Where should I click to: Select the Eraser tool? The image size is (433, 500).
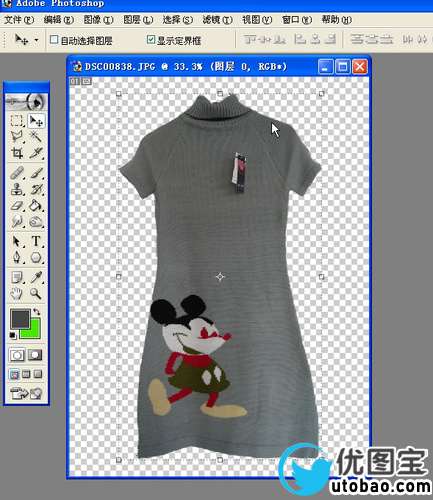click(16, 205)
